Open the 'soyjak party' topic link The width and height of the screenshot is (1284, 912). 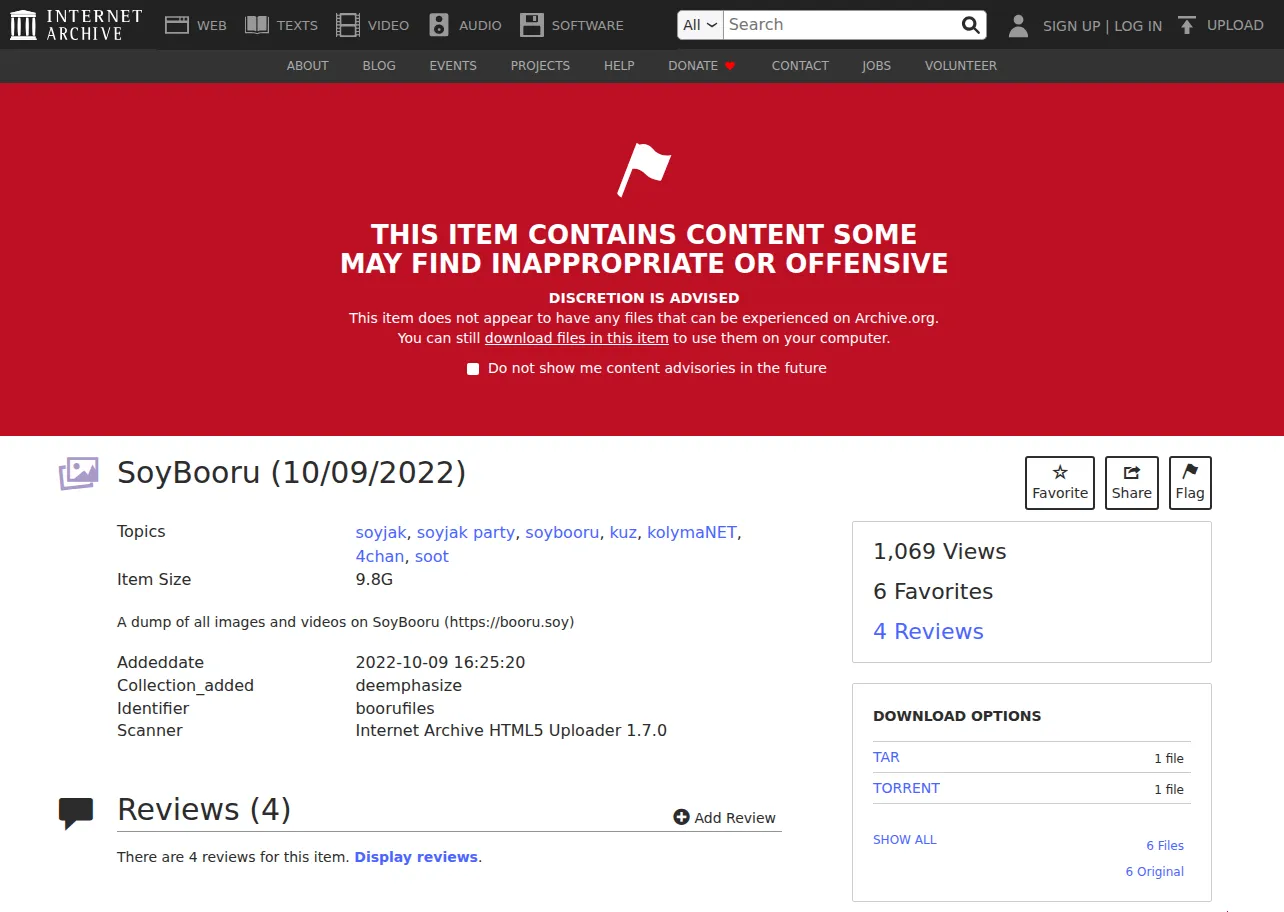[466, 532]
